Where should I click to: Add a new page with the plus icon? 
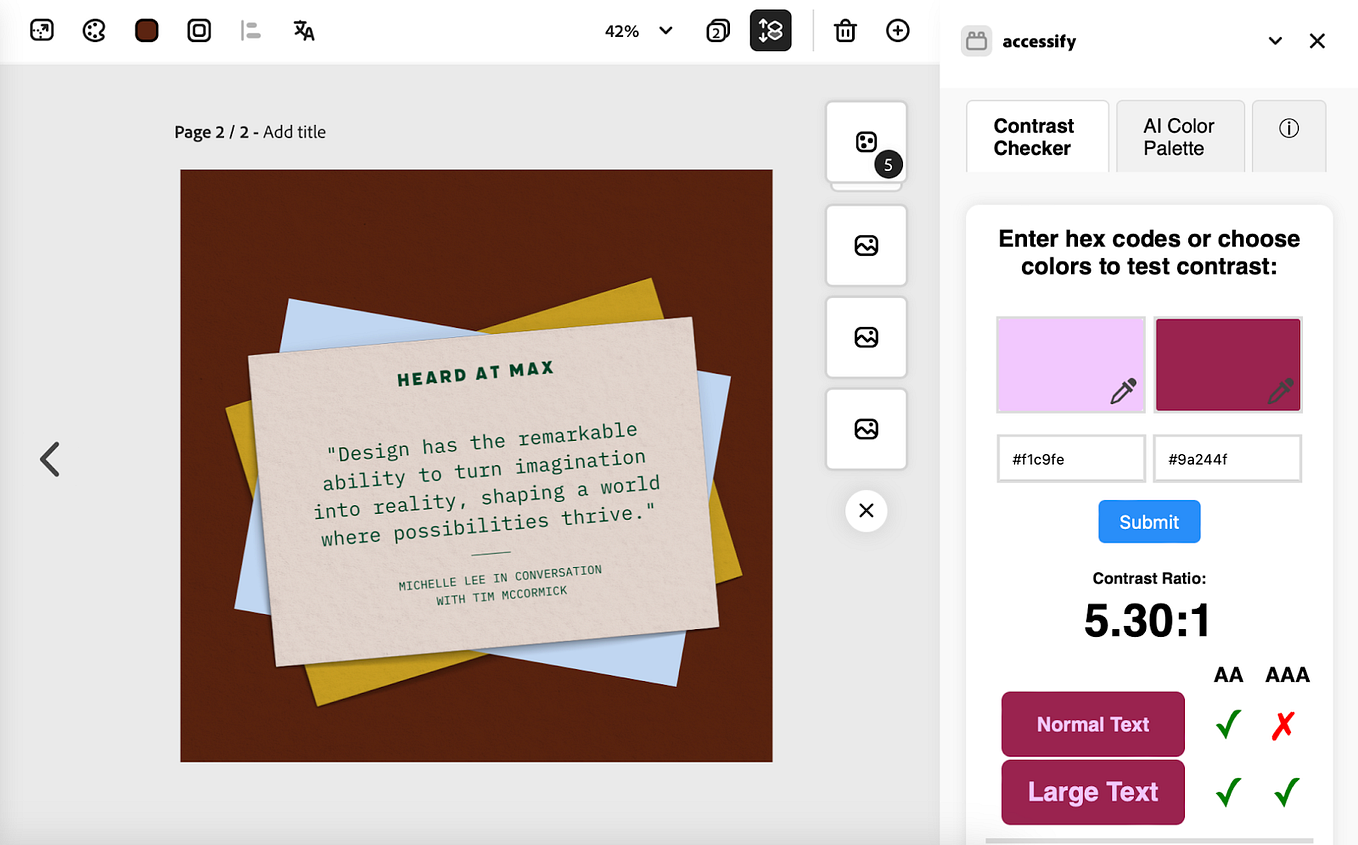coord(897,30)
